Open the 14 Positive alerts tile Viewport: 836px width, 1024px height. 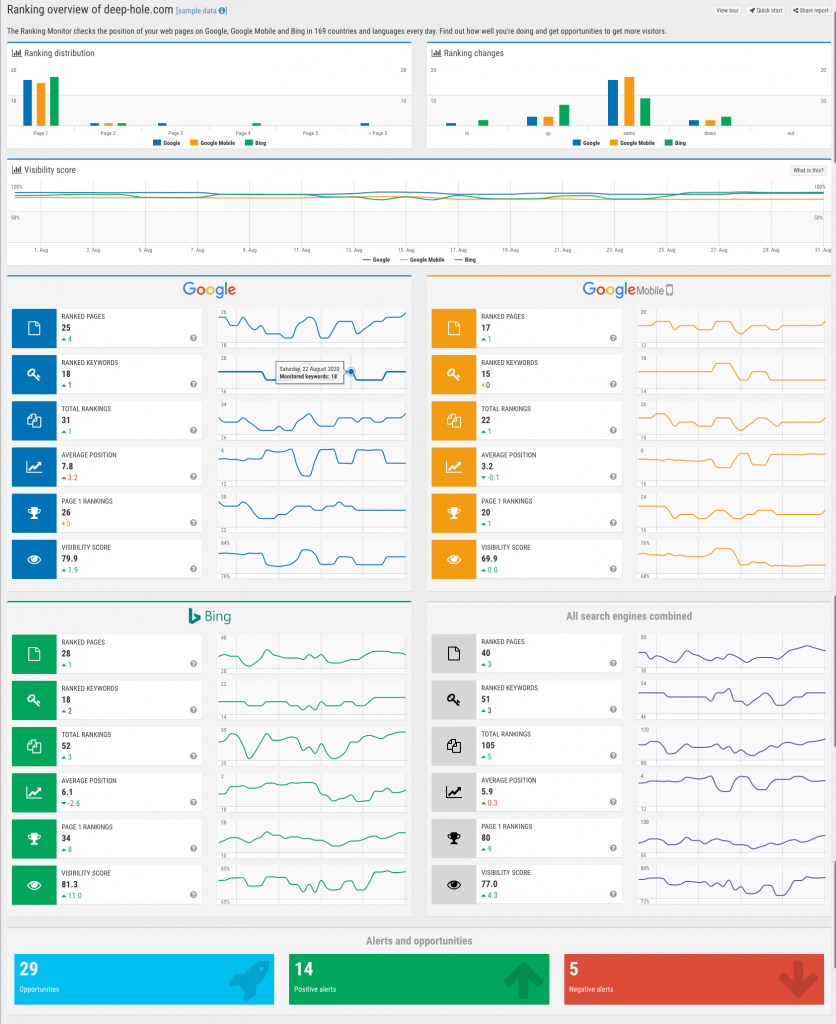[x=419, y=980]
